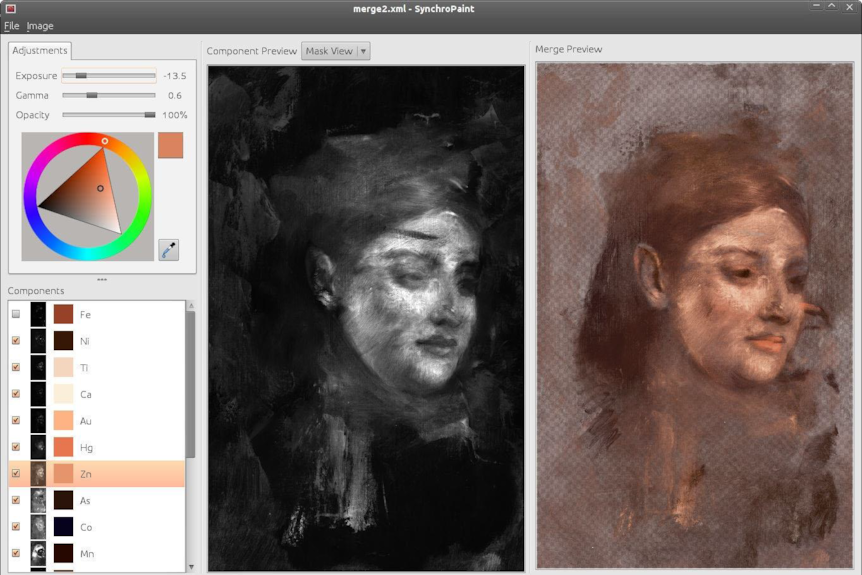Adjust the Exposure slider
This screenshot has width=862, height=575.
(109, 75)
